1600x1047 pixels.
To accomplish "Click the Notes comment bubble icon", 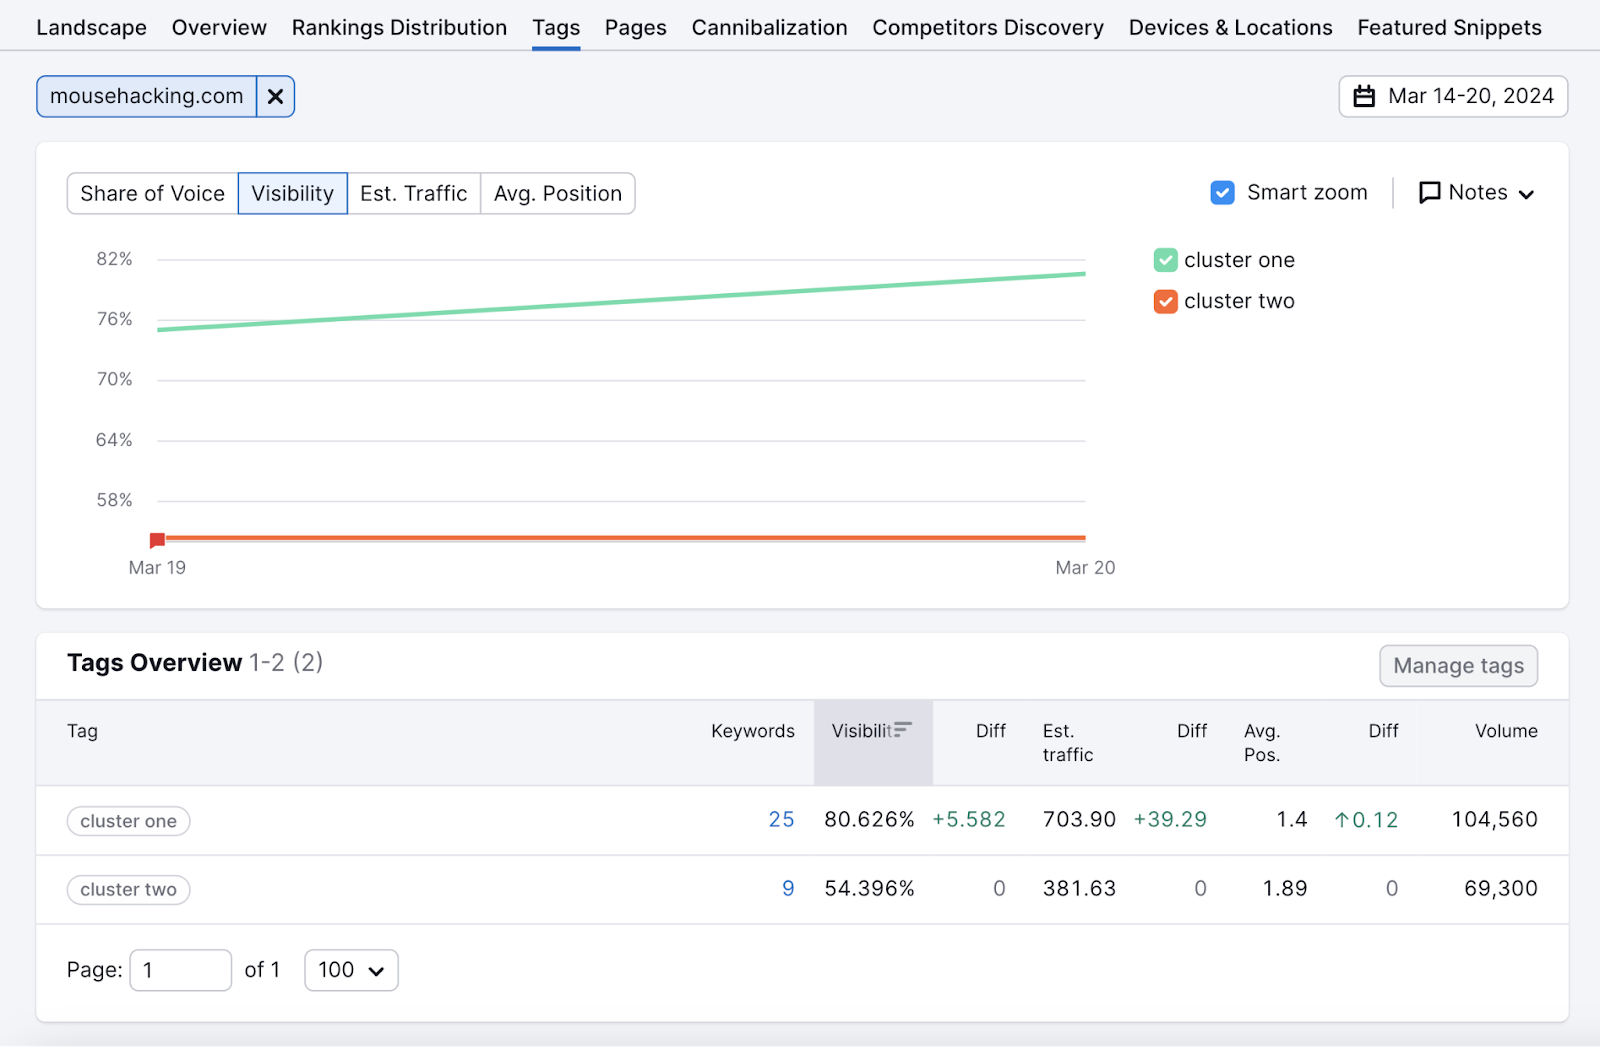I will 1430,192.
